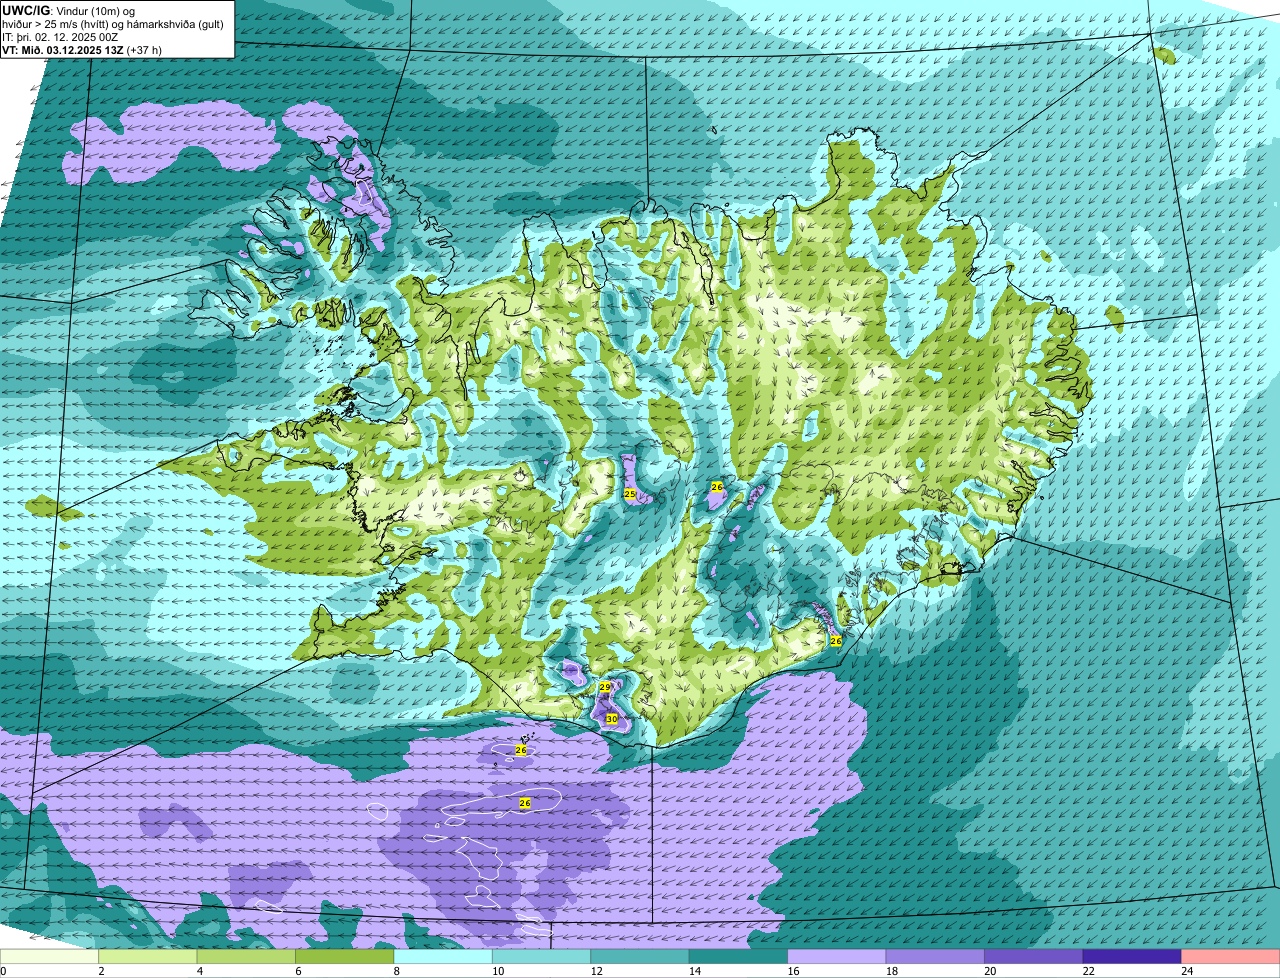The image size is (1280, 978).
Task: Select the green 4–6 m/s legend swatch
Action: click(x=247, y=956)
